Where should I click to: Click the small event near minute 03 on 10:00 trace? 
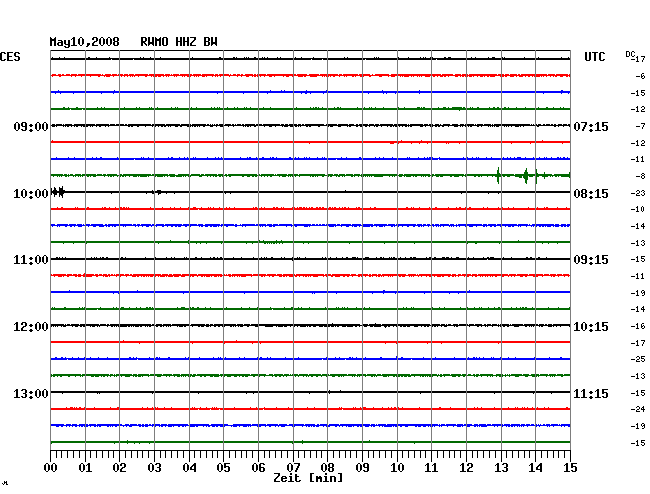pos(158,192)
